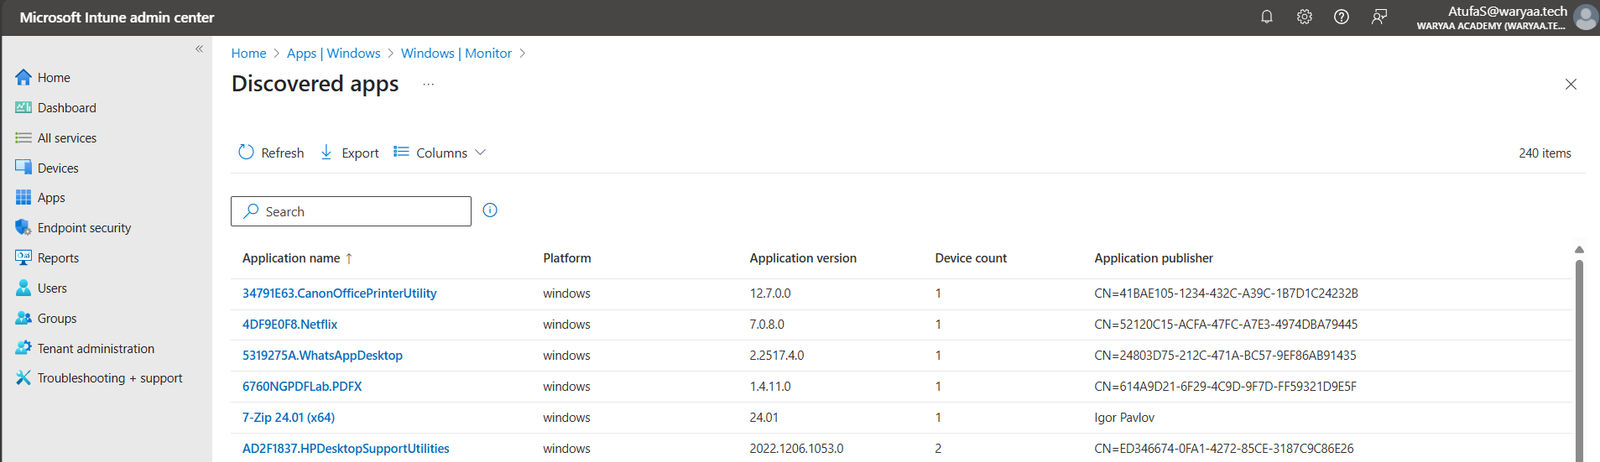The image size is (1600, 462).
Task: Click the 240 items count text
Action: (1545, 153)
